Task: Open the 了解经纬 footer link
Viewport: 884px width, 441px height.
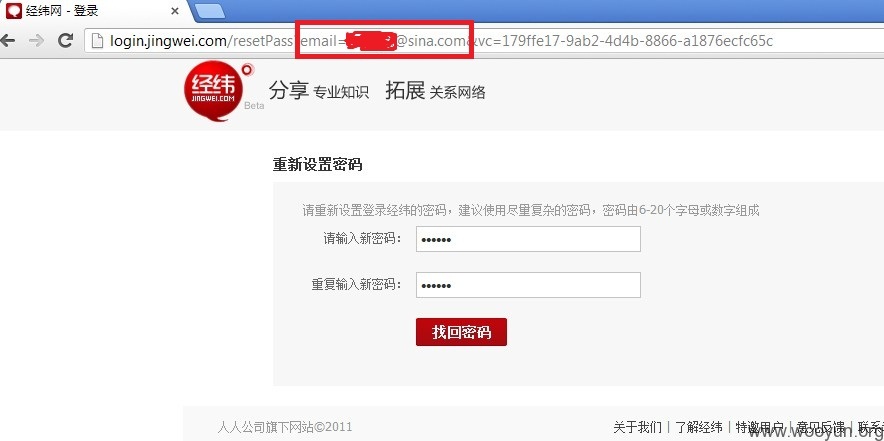Action: (698, 427)
